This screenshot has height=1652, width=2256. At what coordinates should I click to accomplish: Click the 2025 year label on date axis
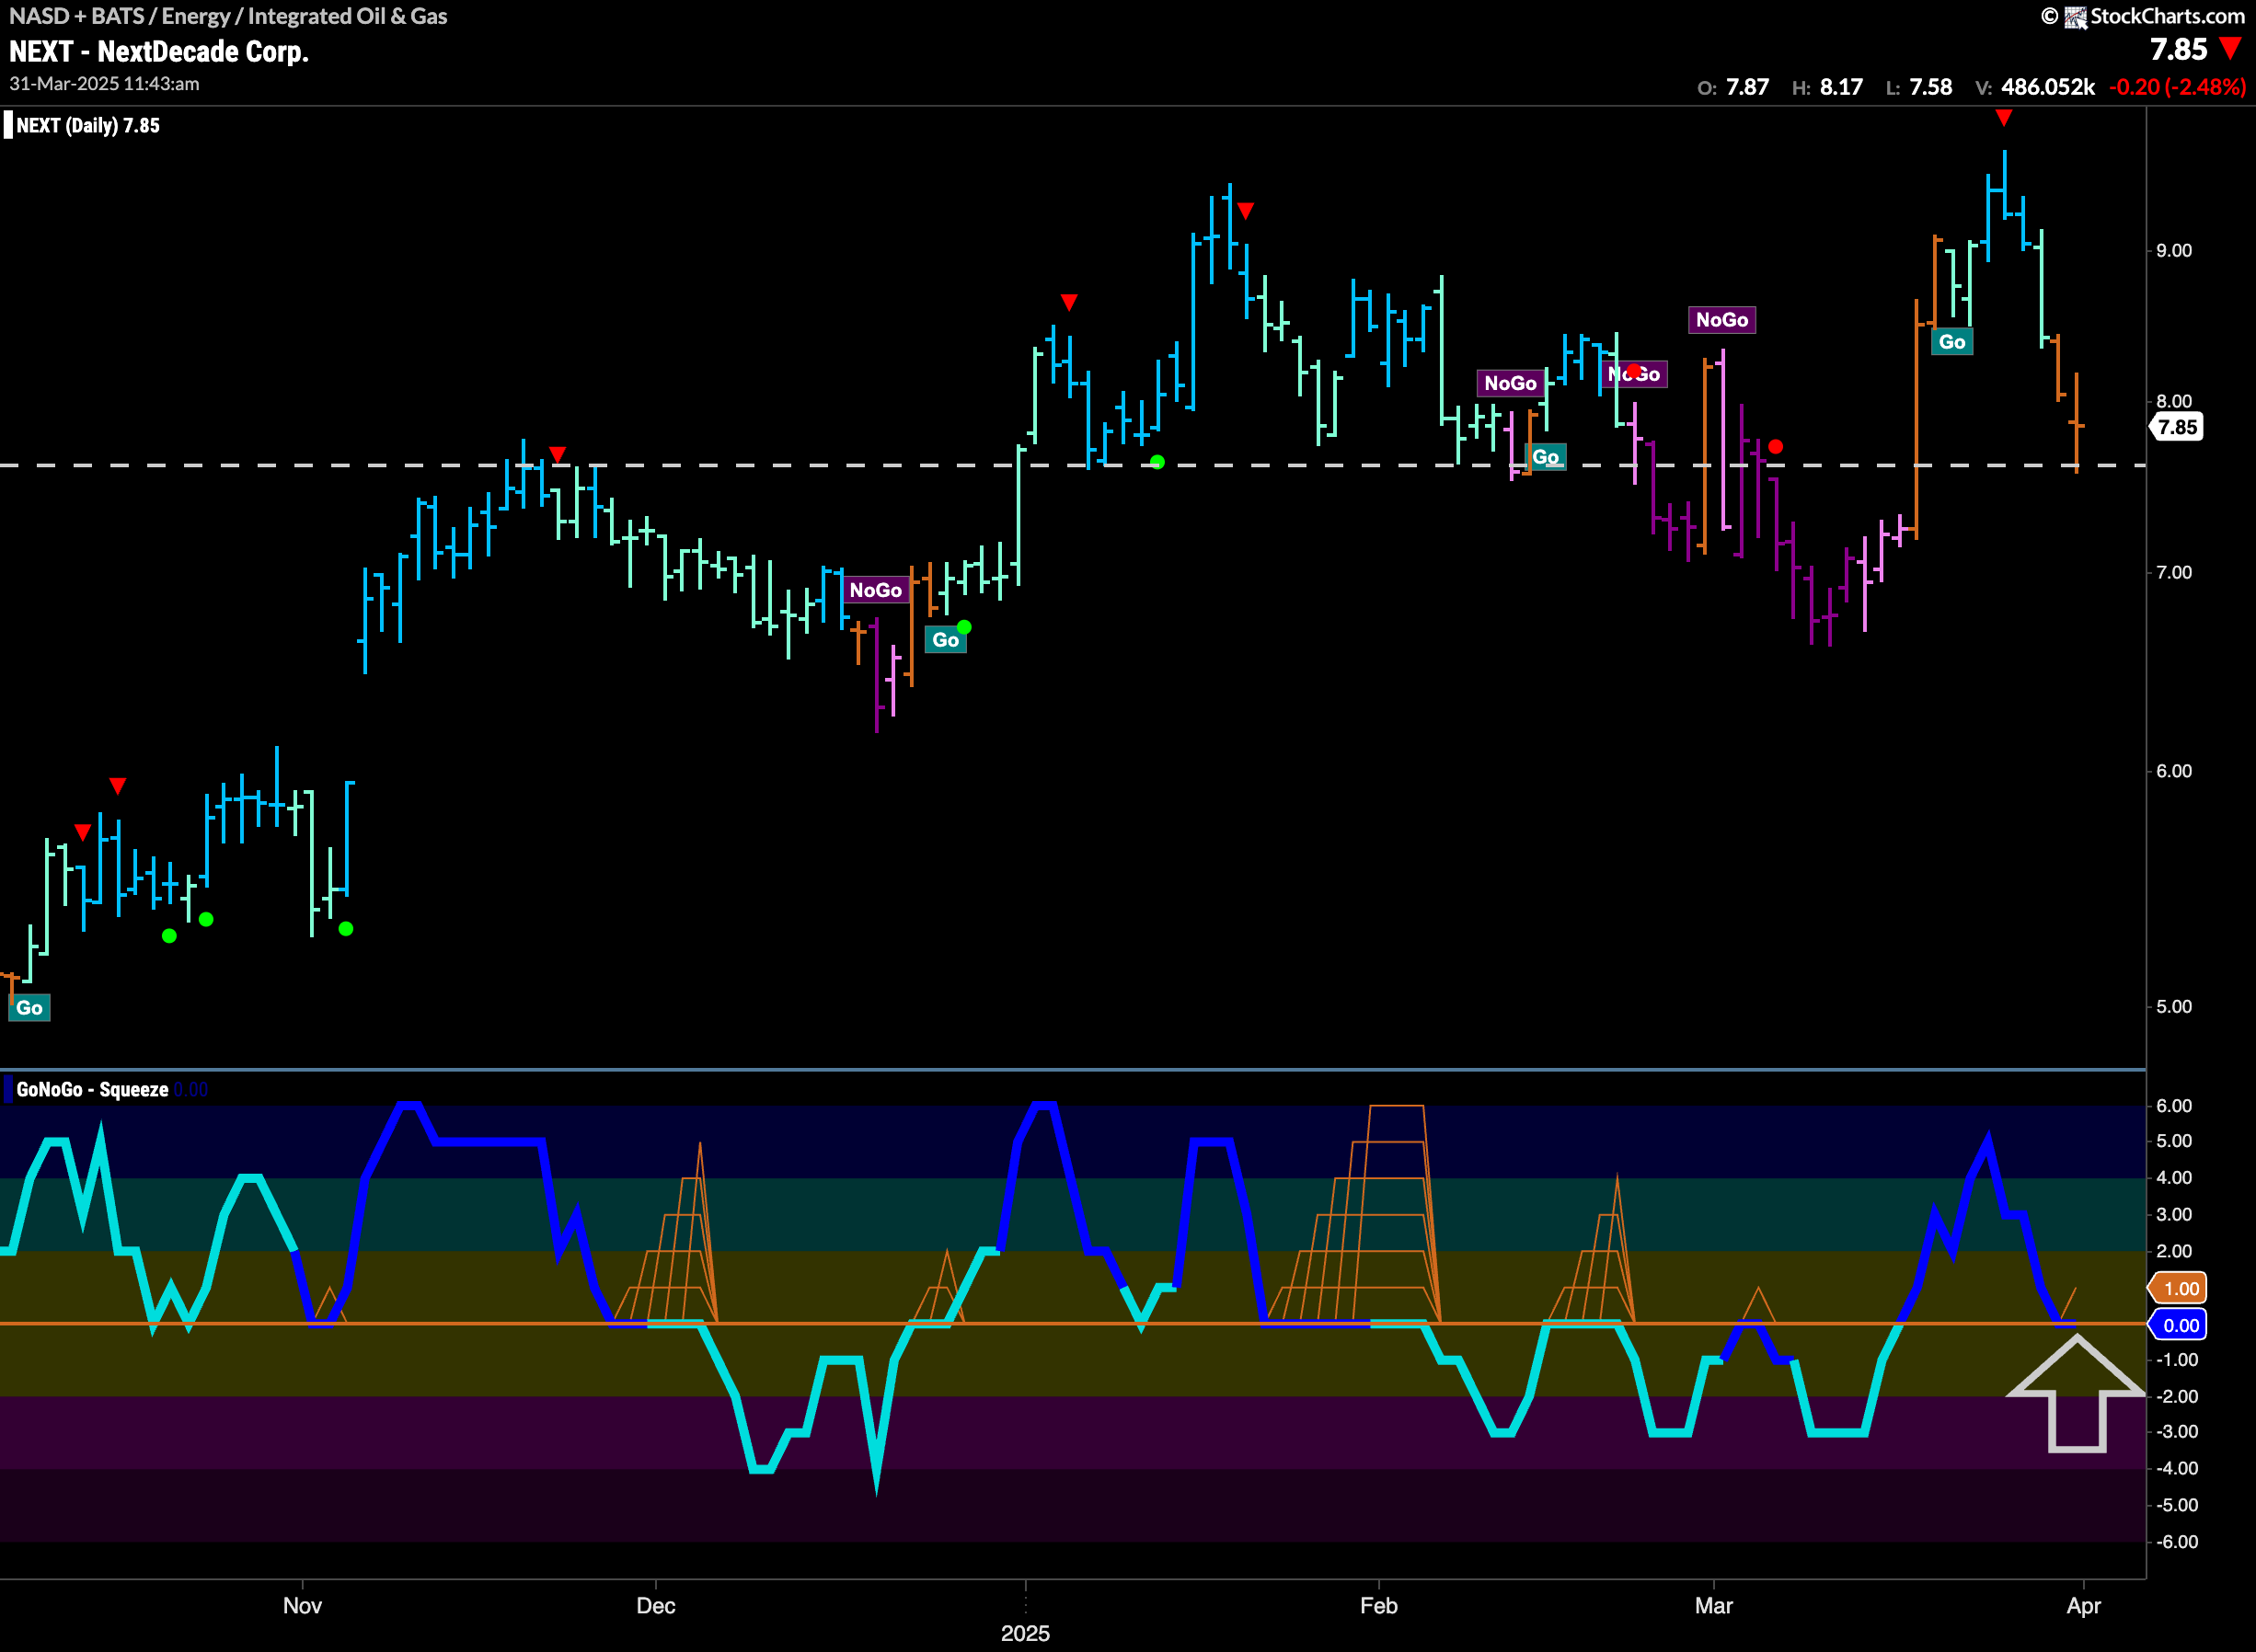click(x=1025, y=1633)
